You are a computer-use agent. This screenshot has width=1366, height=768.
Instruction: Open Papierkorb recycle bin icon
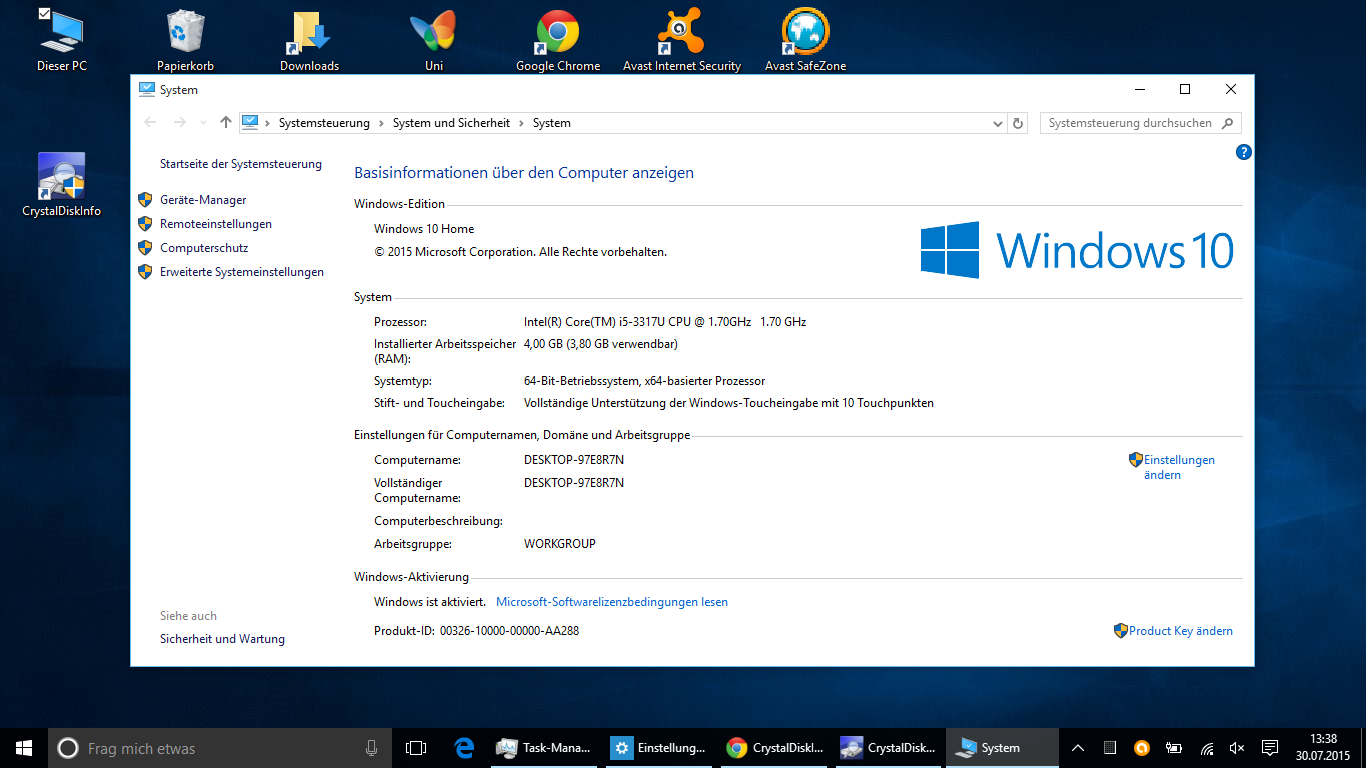click(185, 40)
